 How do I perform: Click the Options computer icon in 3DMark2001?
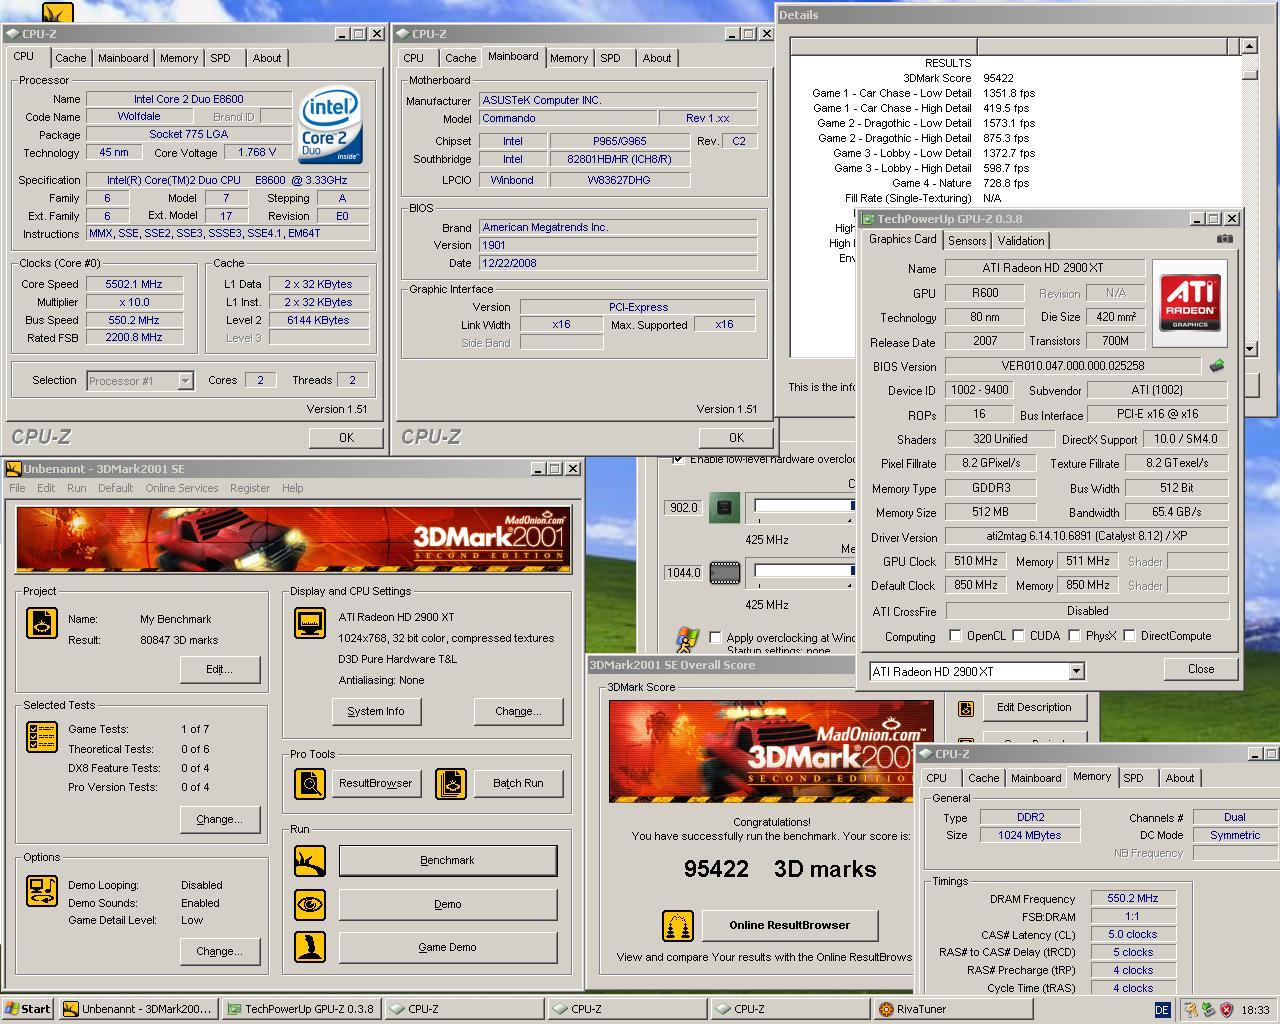point(42,889)
